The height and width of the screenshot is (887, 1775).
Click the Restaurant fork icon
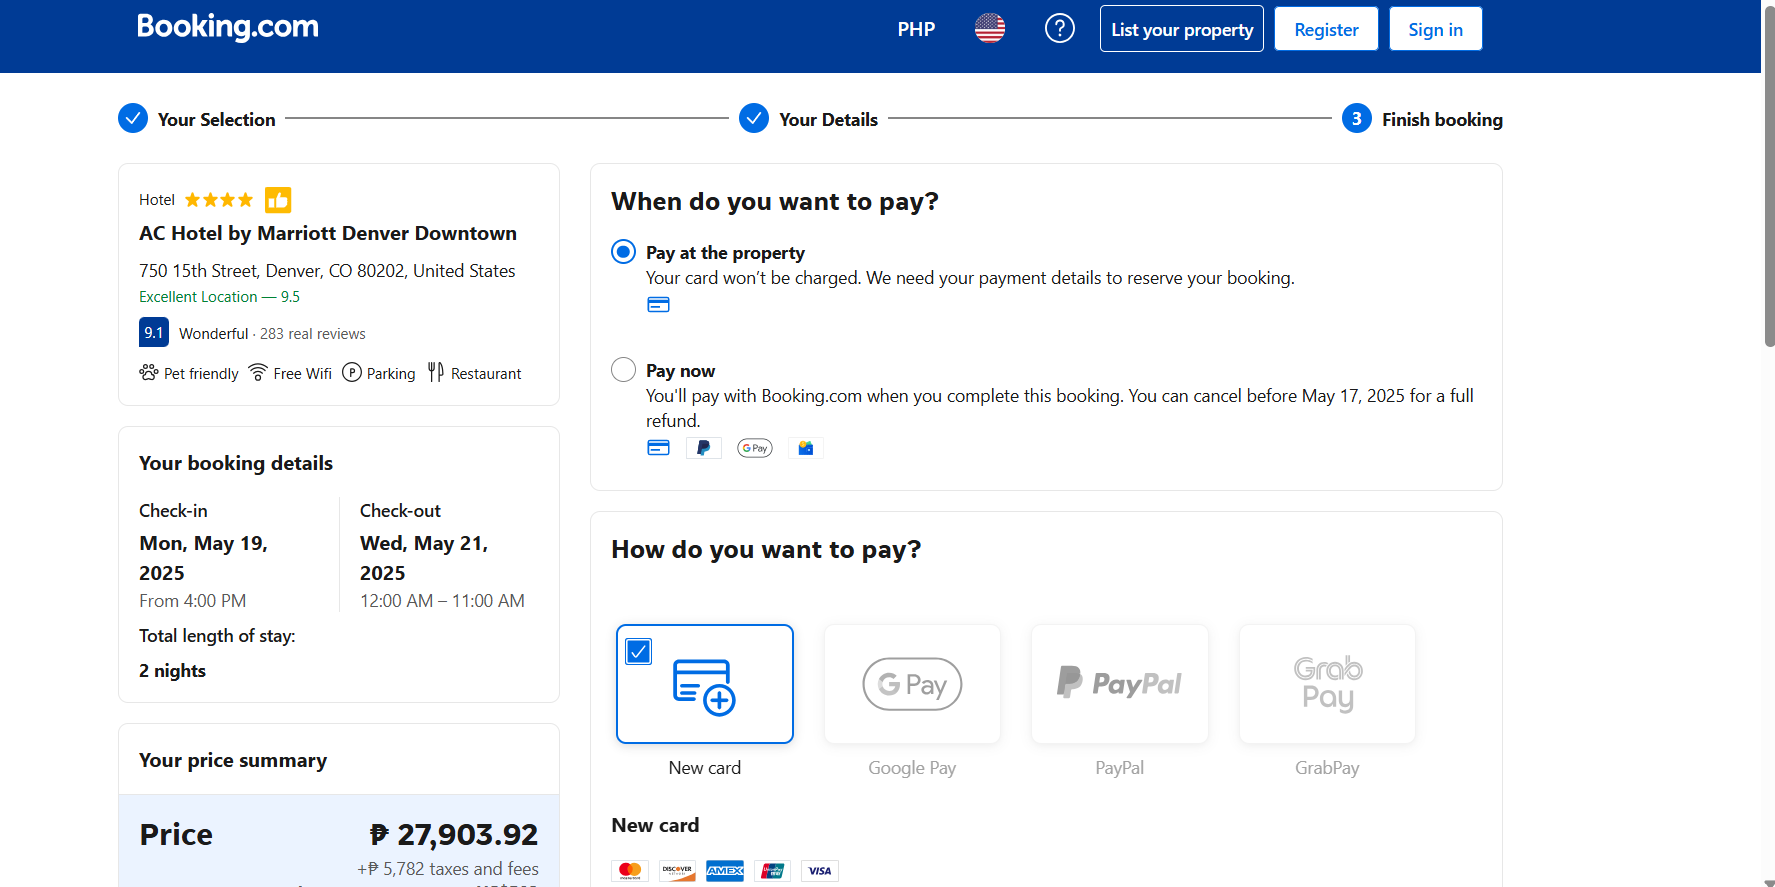(x=436, y=373)
